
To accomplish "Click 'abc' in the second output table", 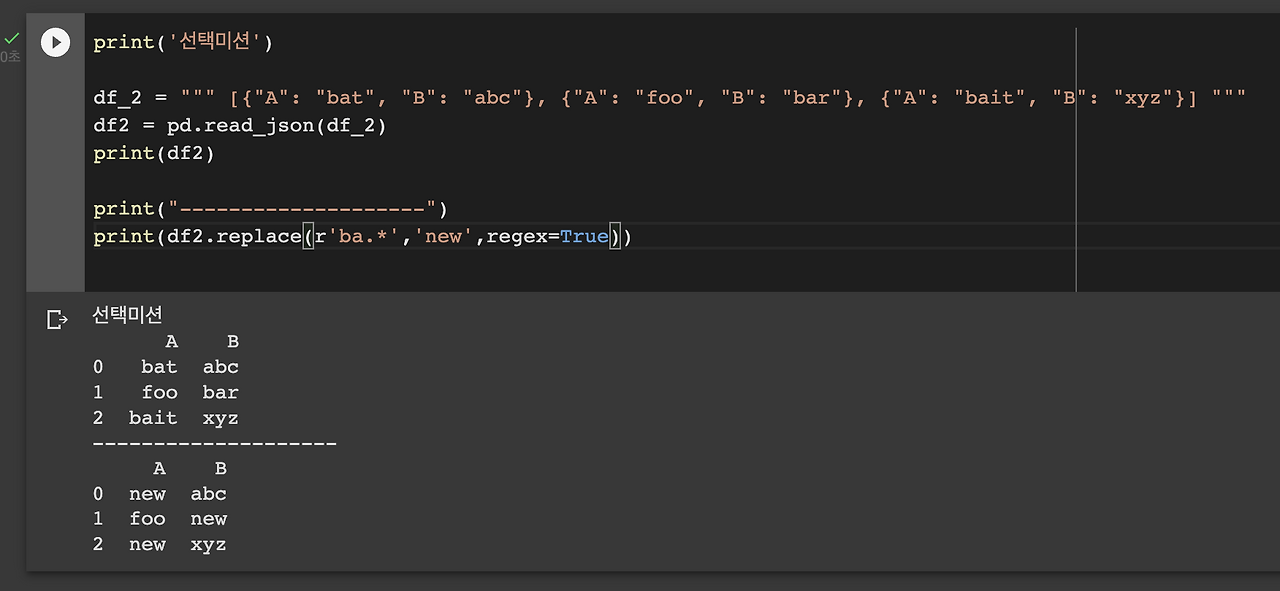I will pyautogui.click(x=208, y=494).
